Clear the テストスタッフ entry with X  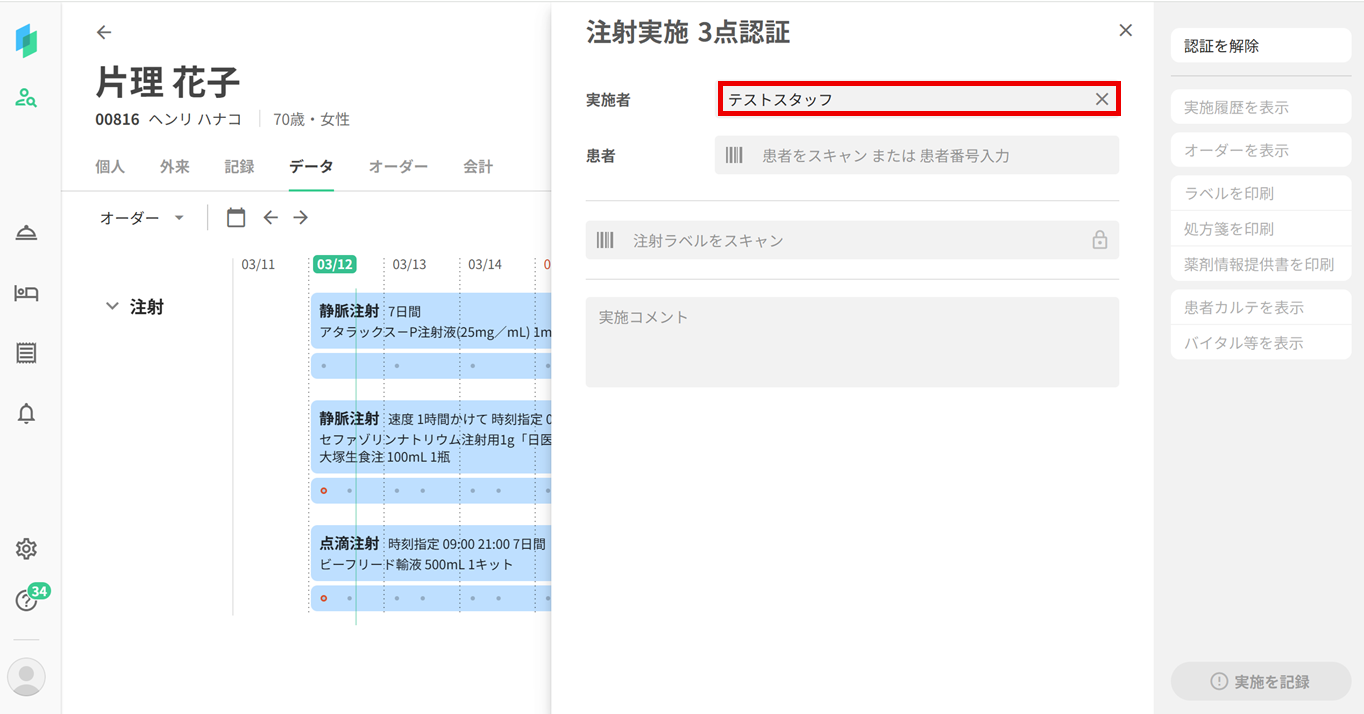1101,99
